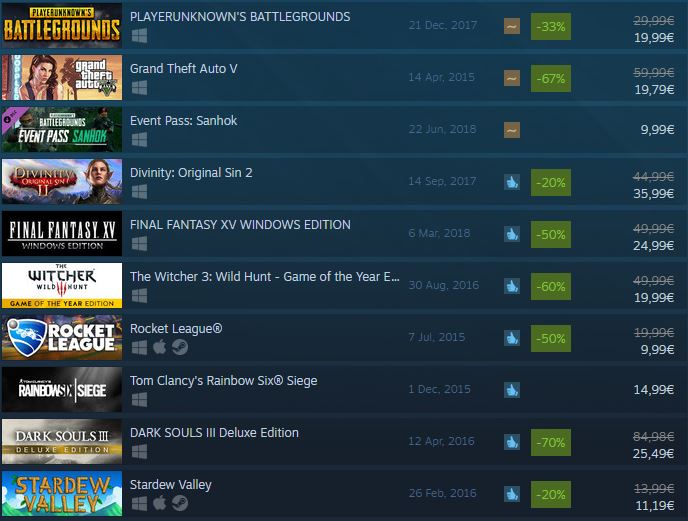Click the Windows platform icon under Event Pass: Sanhok
The width and height of the screenshot is (688, 521).
point(140,140)
